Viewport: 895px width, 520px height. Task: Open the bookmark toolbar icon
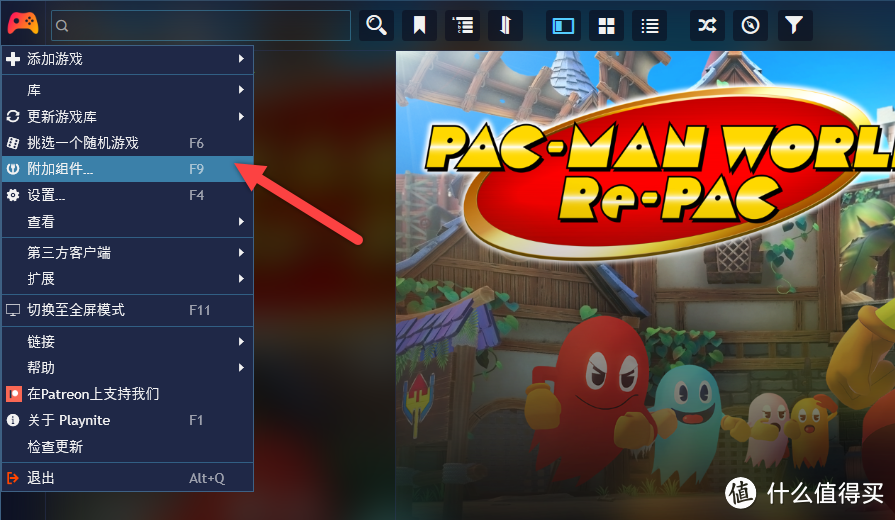click(420, 26)
